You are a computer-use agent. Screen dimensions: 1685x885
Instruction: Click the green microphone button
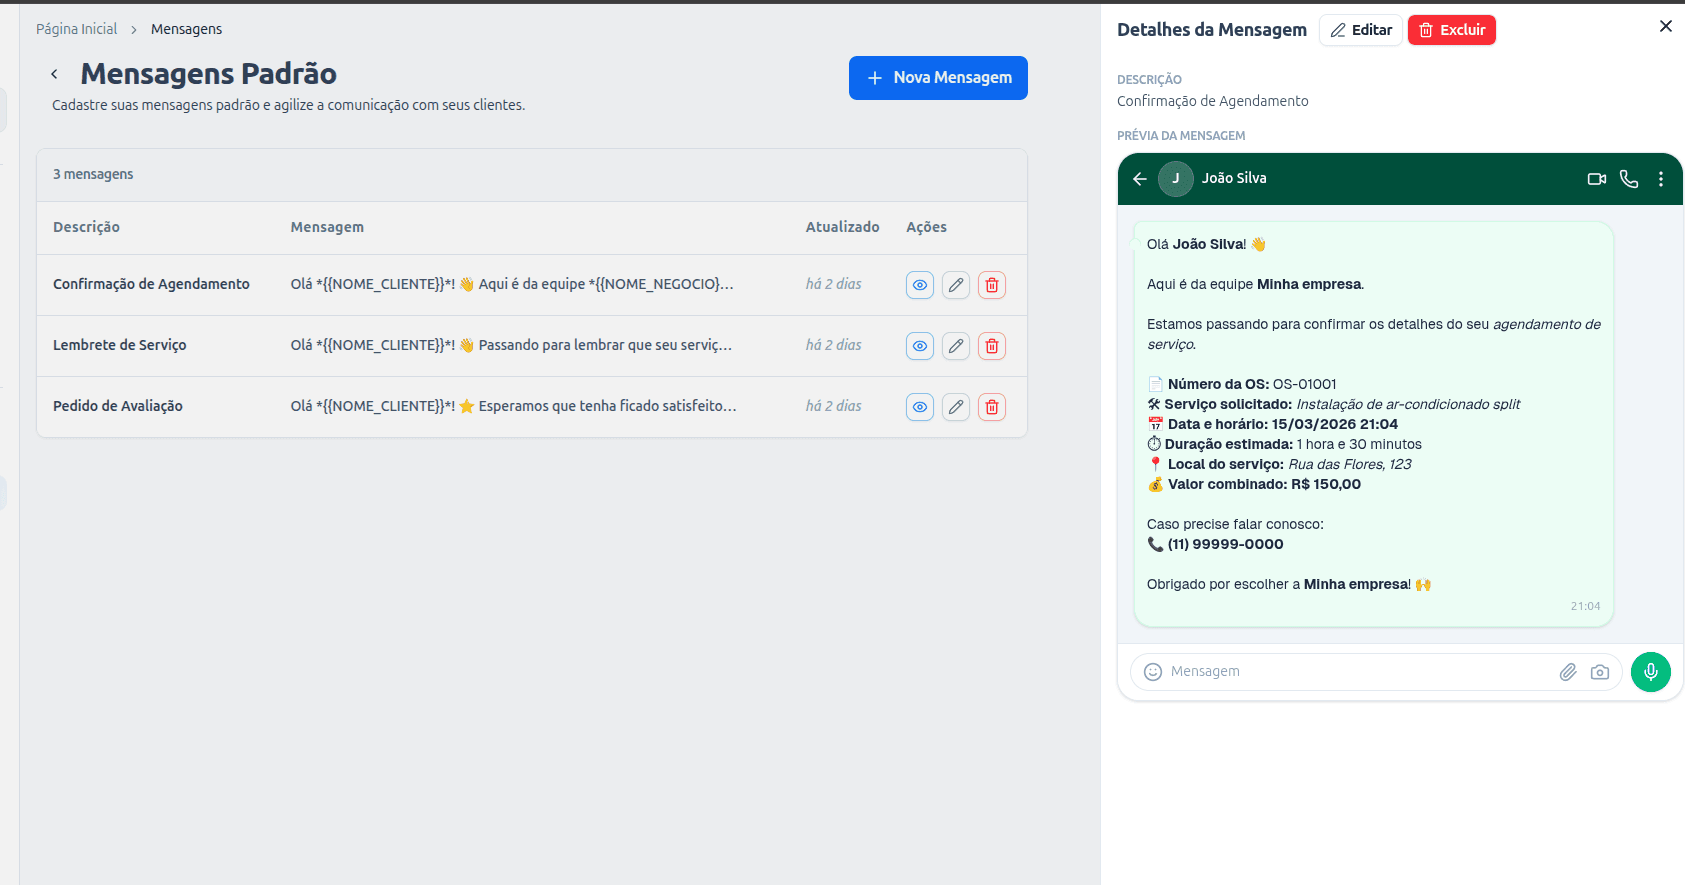[1650, 672]
